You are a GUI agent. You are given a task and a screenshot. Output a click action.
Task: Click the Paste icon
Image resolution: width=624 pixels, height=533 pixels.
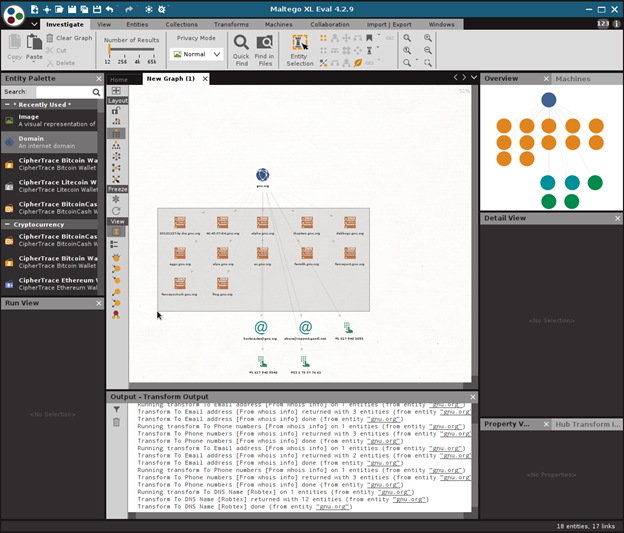click(34, 42)
